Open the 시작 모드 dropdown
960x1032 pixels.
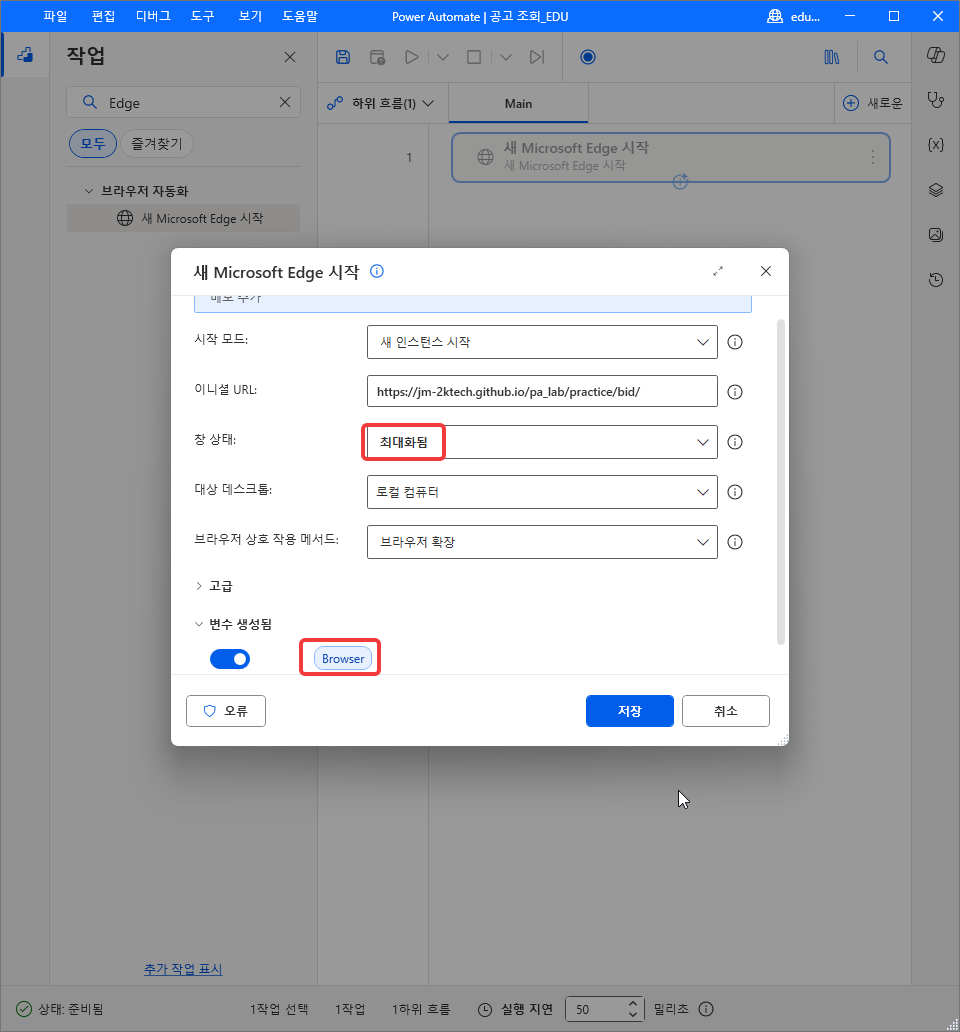click(x=542, y=342)
